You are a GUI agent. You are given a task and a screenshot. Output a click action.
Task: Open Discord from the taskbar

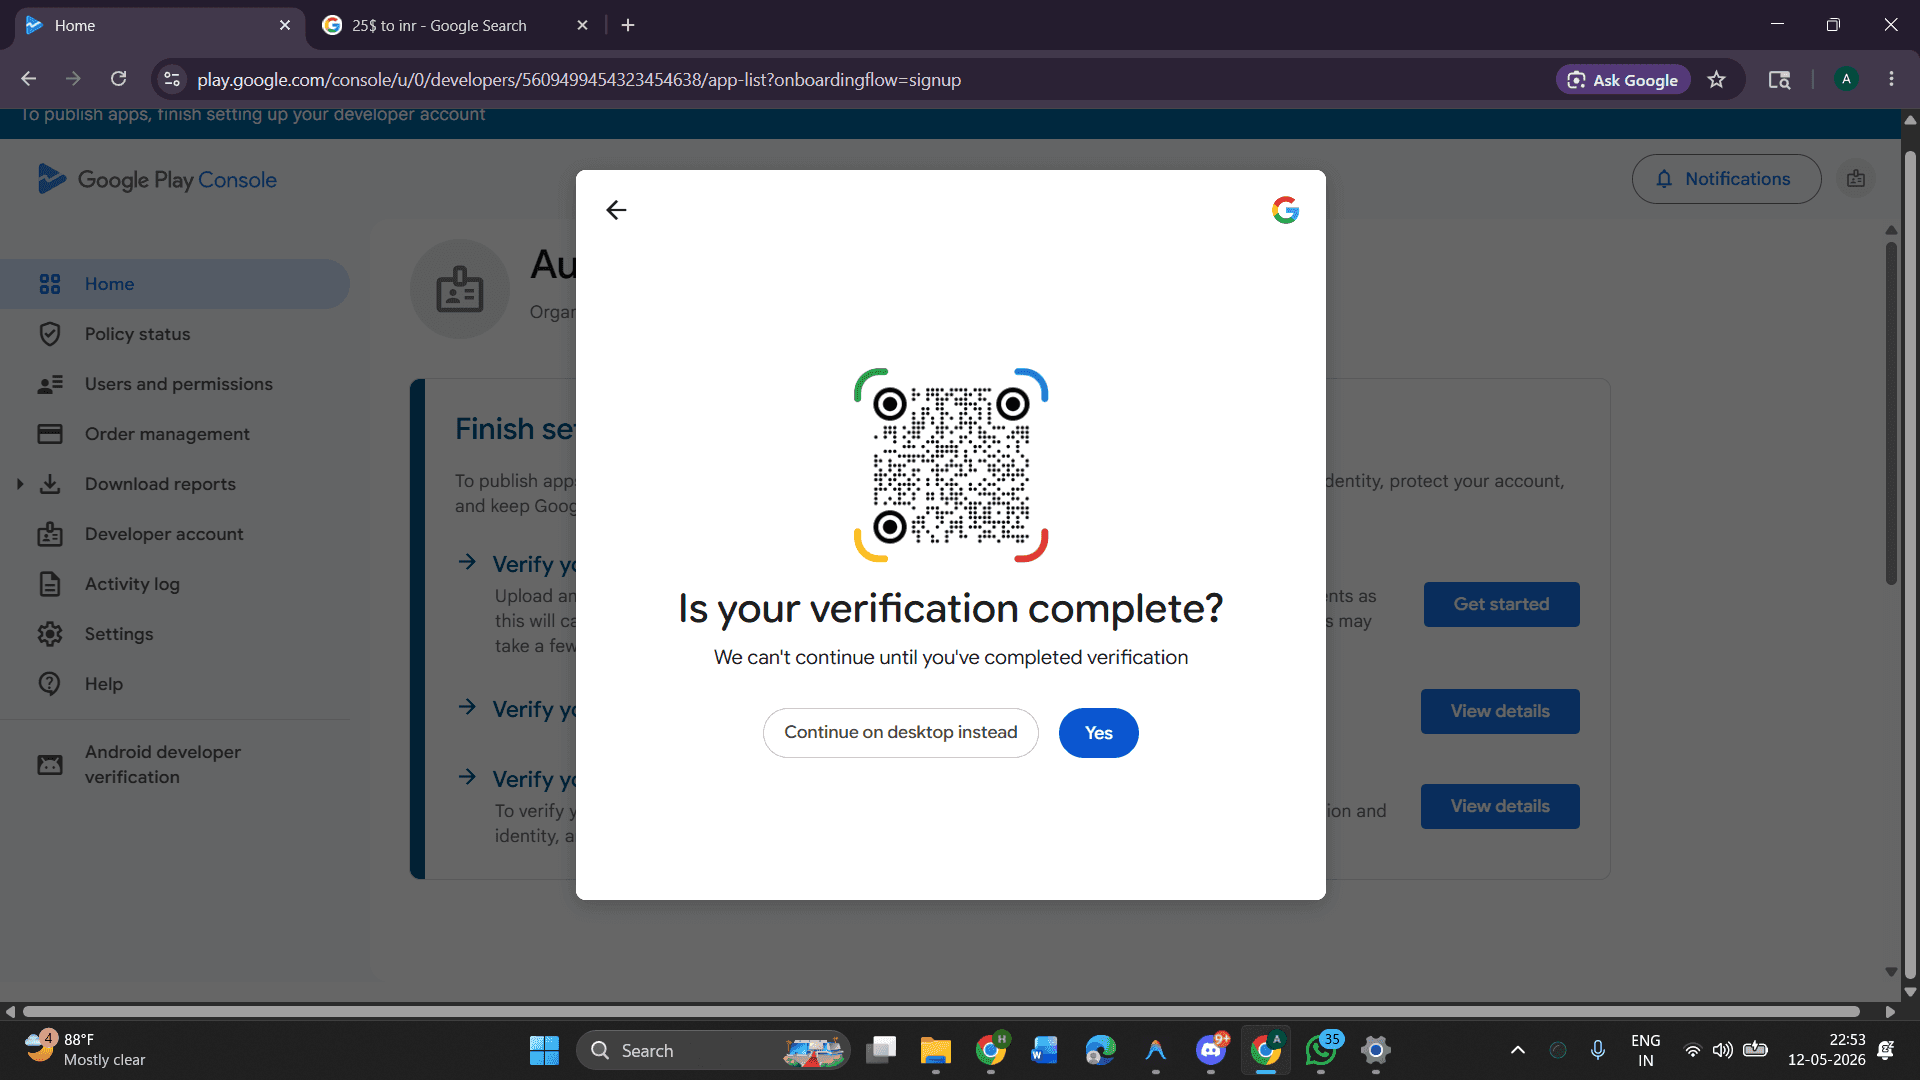[x=1211, y=1050]
